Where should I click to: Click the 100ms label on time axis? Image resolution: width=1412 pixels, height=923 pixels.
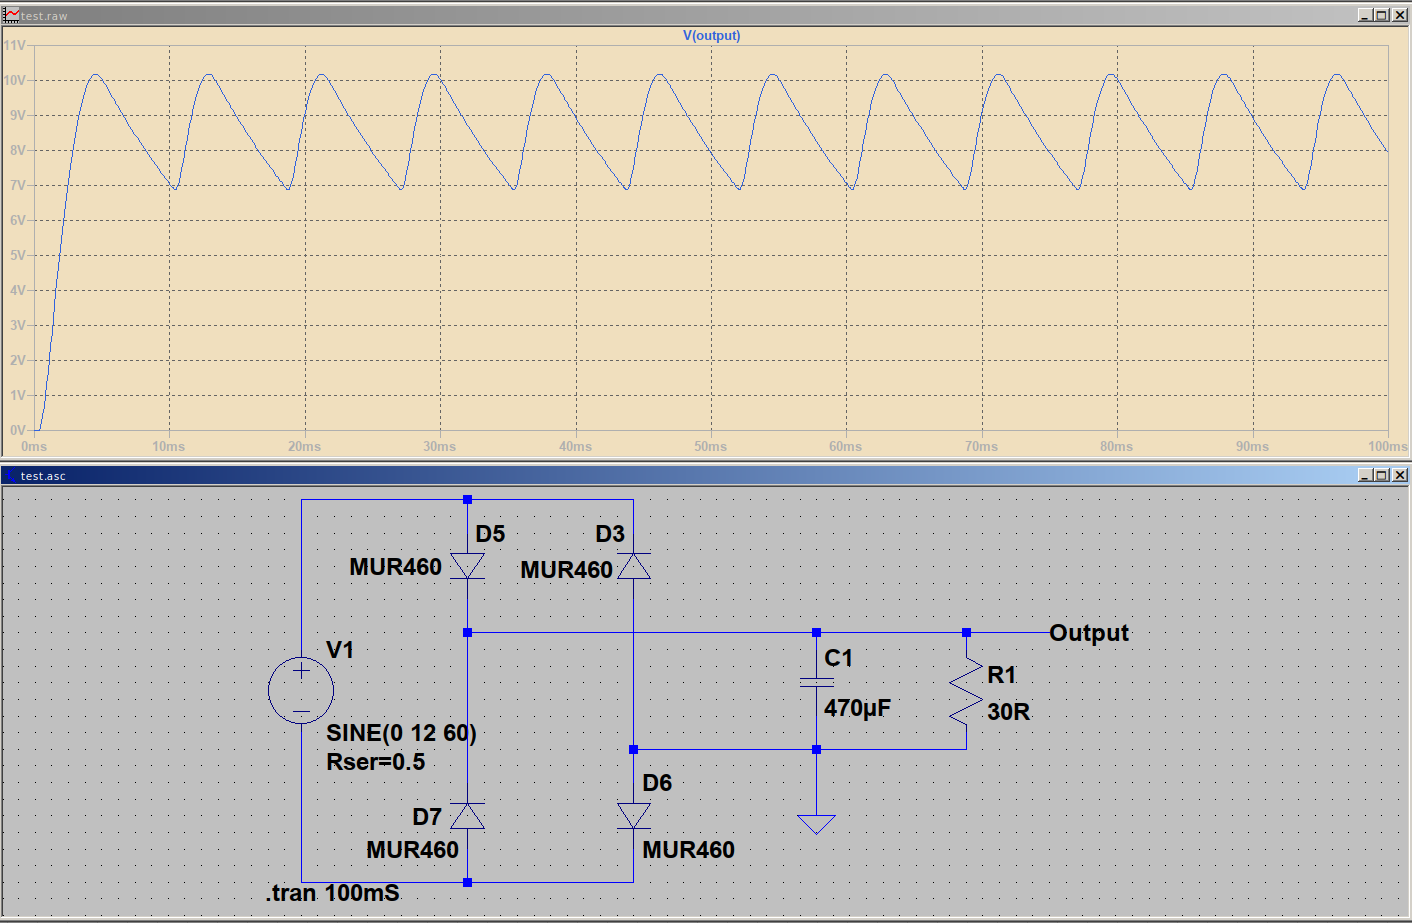(1388, 446)
